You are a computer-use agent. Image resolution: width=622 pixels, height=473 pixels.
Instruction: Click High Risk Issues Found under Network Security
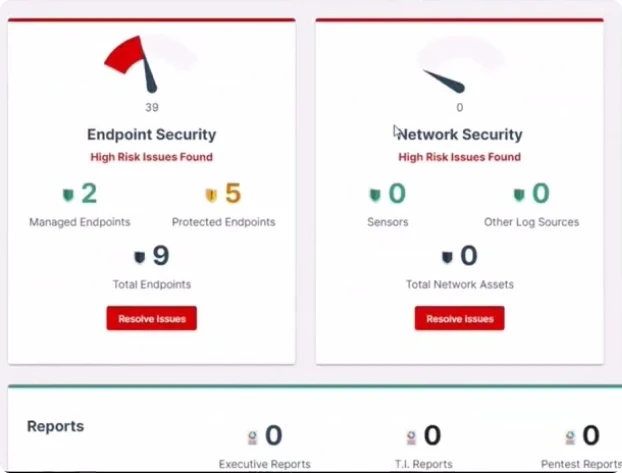460,157
